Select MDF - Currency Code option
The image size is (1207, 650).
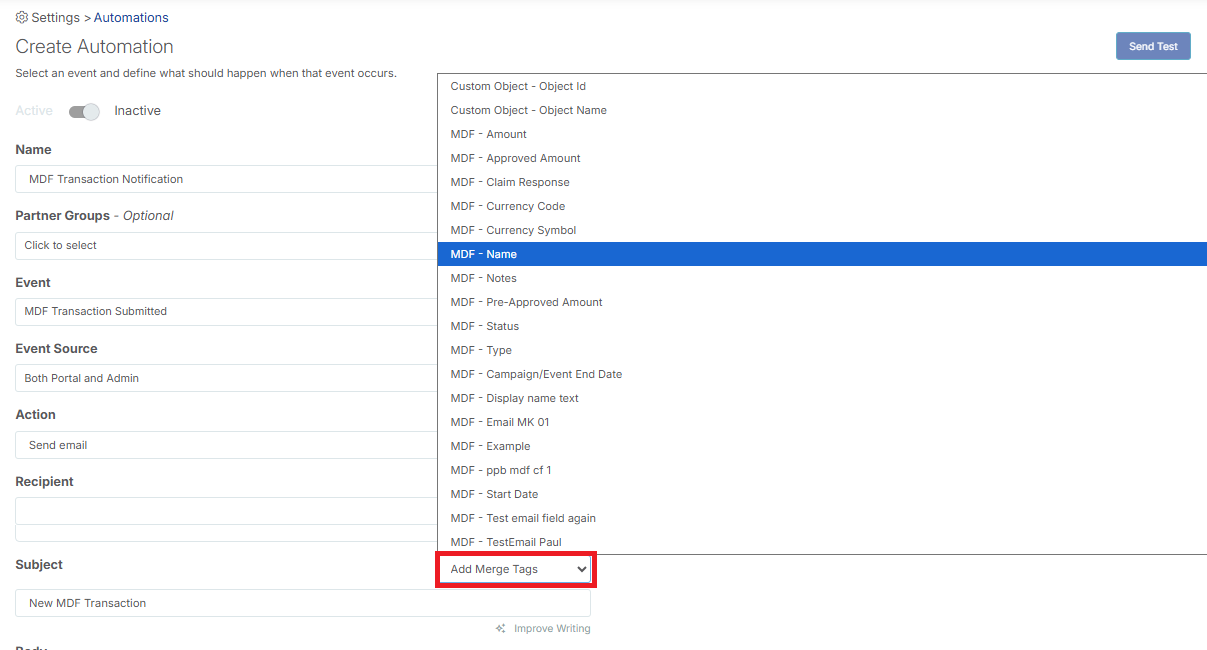pos(822,206)
